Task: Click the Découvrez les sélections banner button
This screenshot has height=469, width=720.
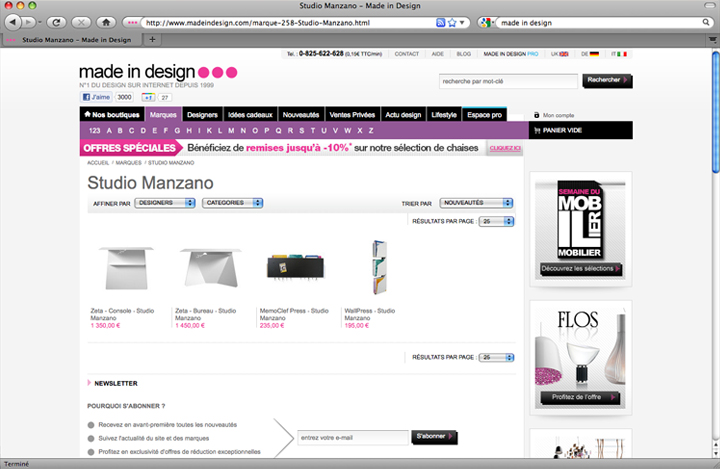Action: [581, 269]
